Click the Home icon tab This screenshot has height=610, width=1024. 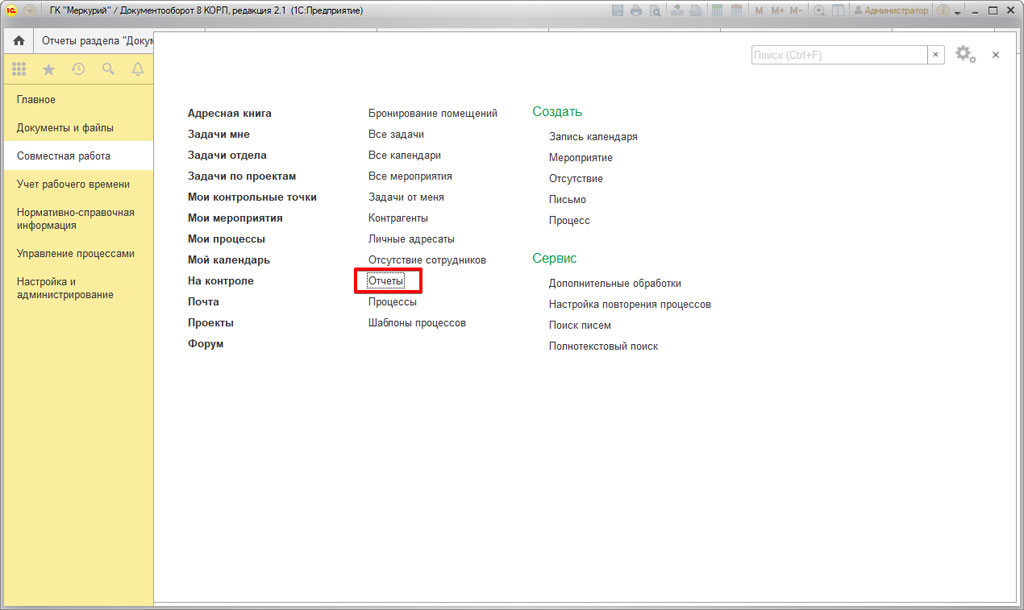point(18,41)
